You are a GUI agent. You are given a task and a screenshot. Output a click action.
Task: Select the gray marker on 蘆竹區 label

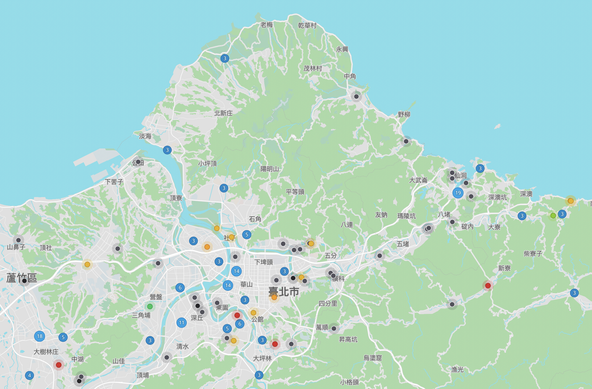point(24,281)
